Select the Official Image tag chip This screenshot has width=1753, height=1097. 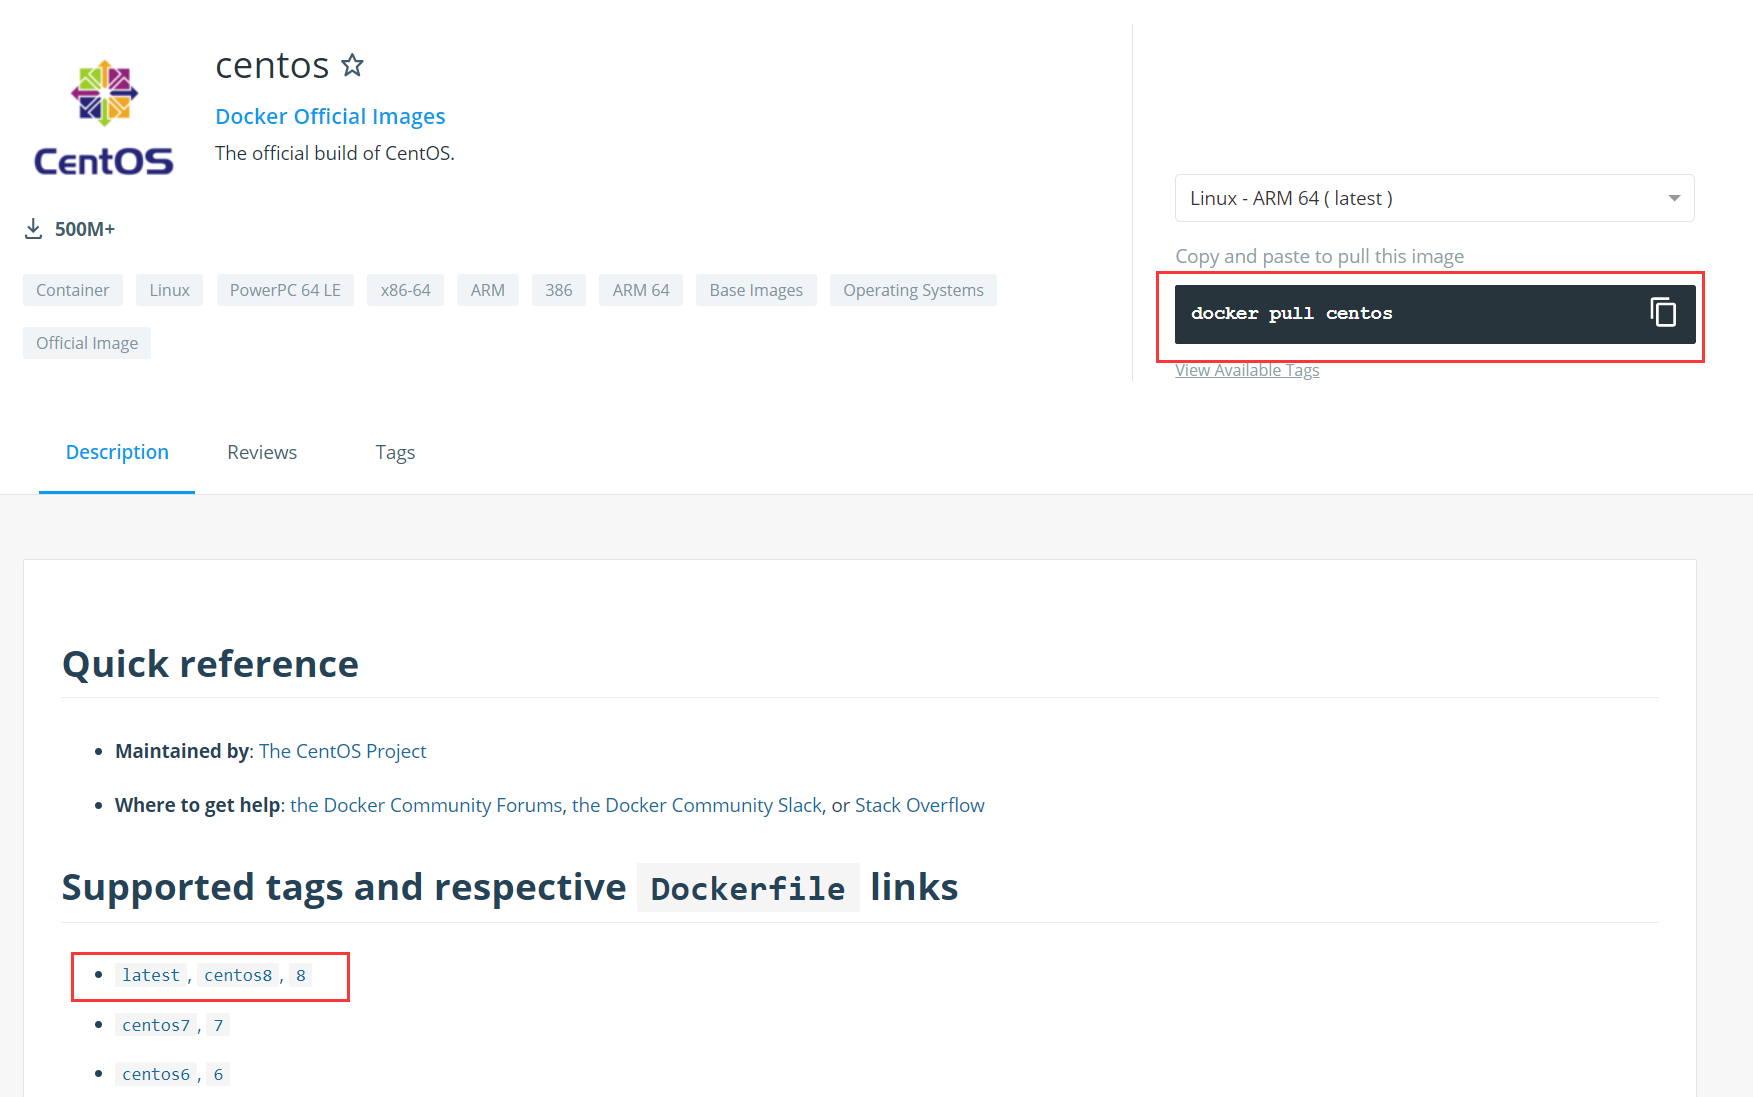[x=87, y=343]
